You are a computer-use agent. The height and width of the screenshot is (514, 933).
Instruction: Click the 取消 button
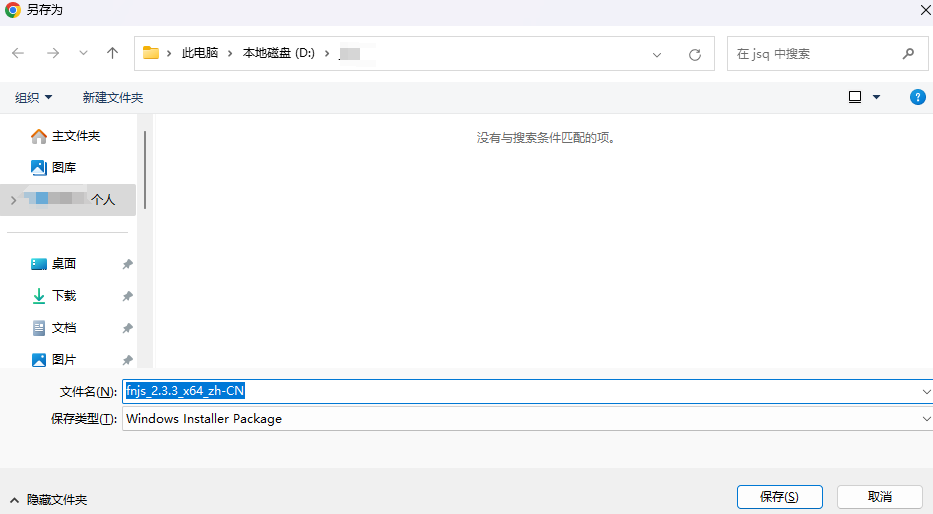(879, 496)
